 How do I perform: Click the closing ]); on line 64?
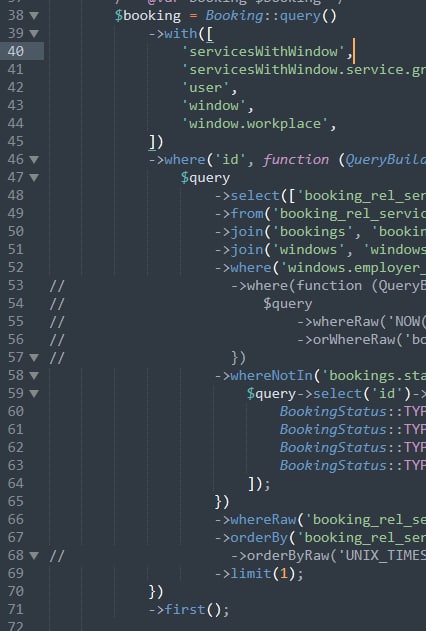(259, 484)
